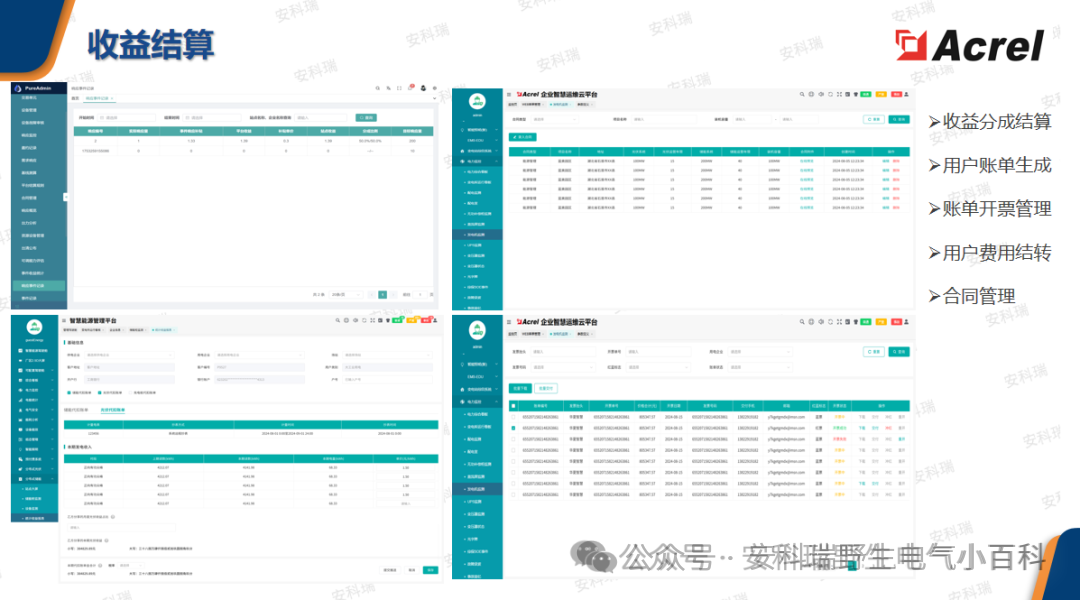
Task: Open the highlighted 响应事件记录 sidebar item in PureAdmin
Action: [39, 285]
